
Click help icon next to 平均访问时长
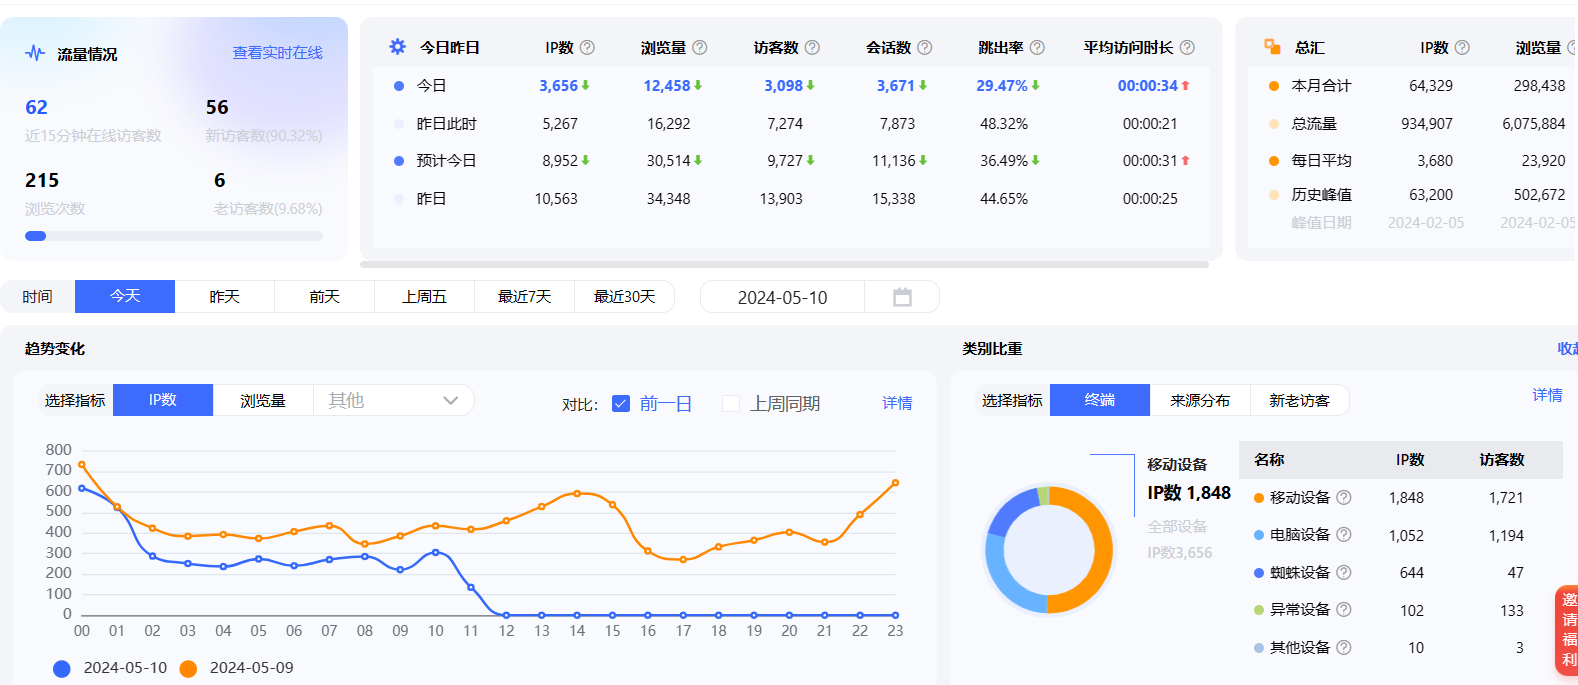pyautogui.click(x=1187, y=47)
